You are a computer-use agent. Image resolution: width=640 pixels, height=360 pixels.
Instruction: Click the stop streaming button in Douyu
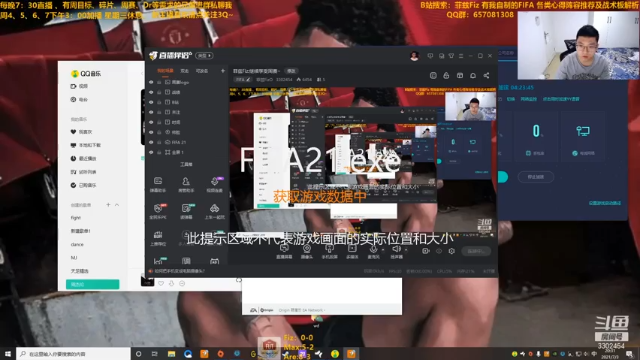pos(476,251)
